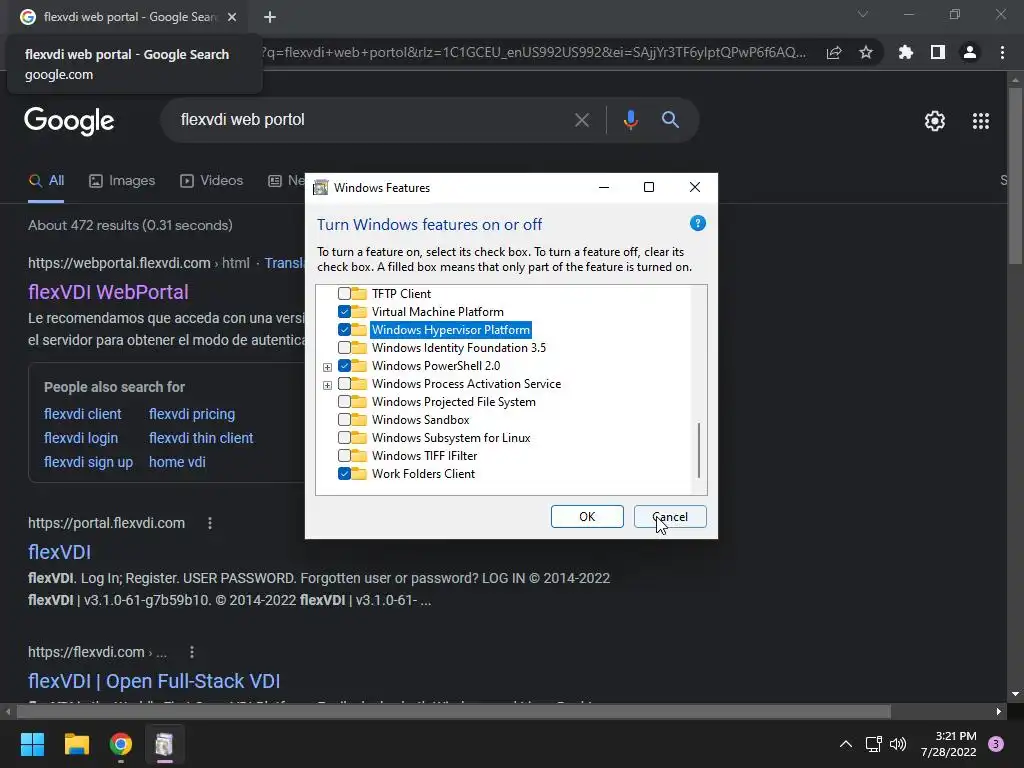The width and height of the screenshot is (1024, 768).
Task: Open more options for flexvdi.com result
Action: 191,652
